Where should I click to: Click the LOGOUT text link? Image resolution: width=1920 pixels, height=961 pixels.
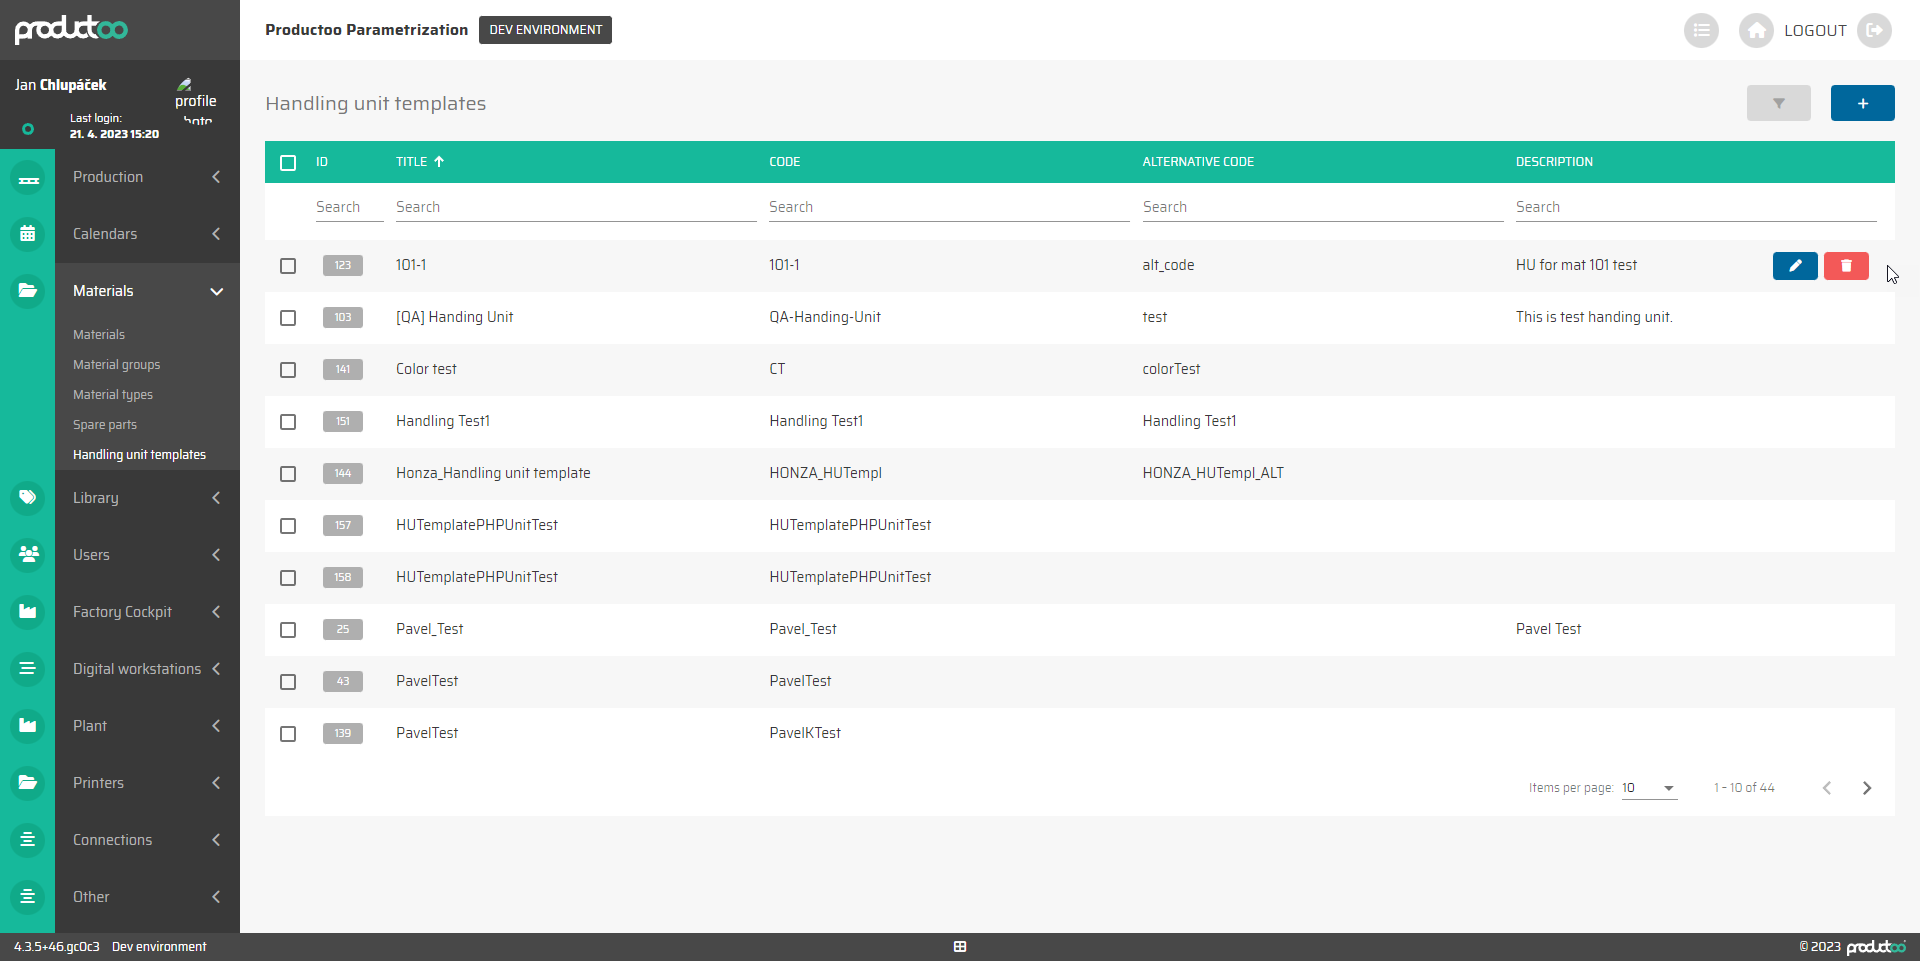1814,31
